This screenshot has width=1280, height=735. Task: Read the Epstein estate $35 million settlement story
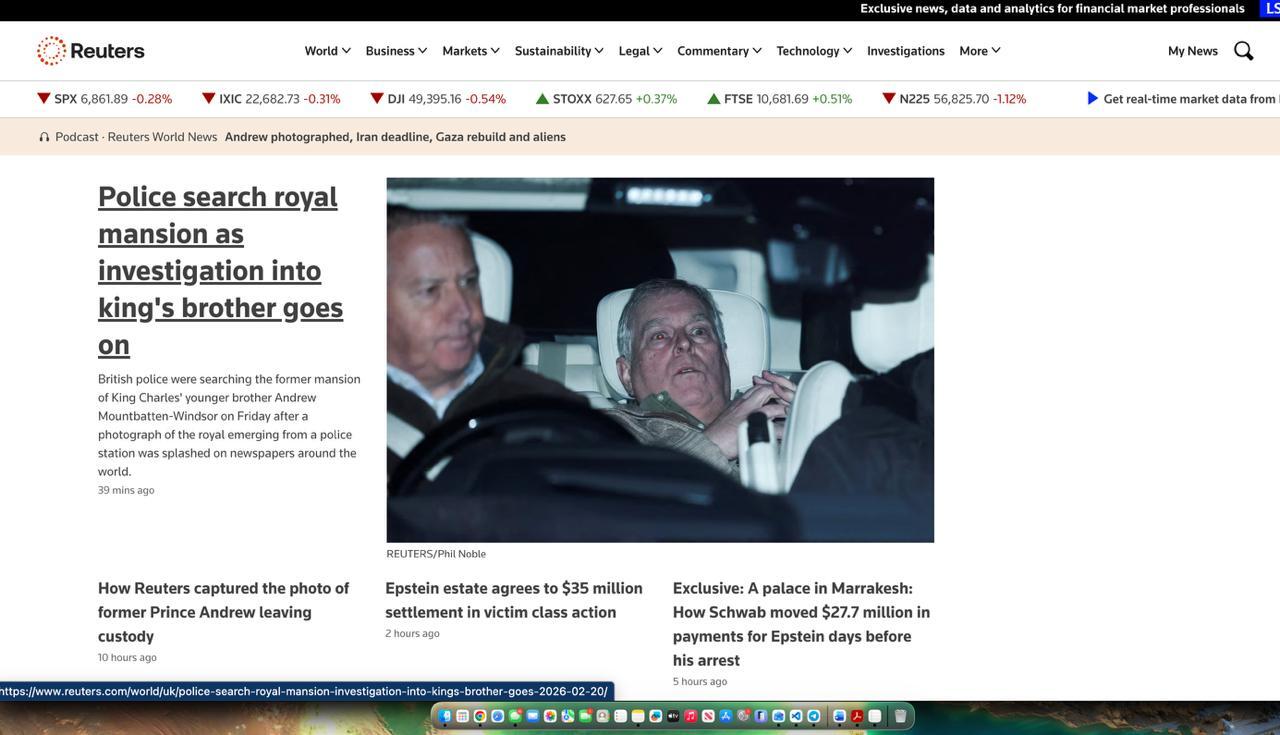pyautogui.click(x=513, y=600)
